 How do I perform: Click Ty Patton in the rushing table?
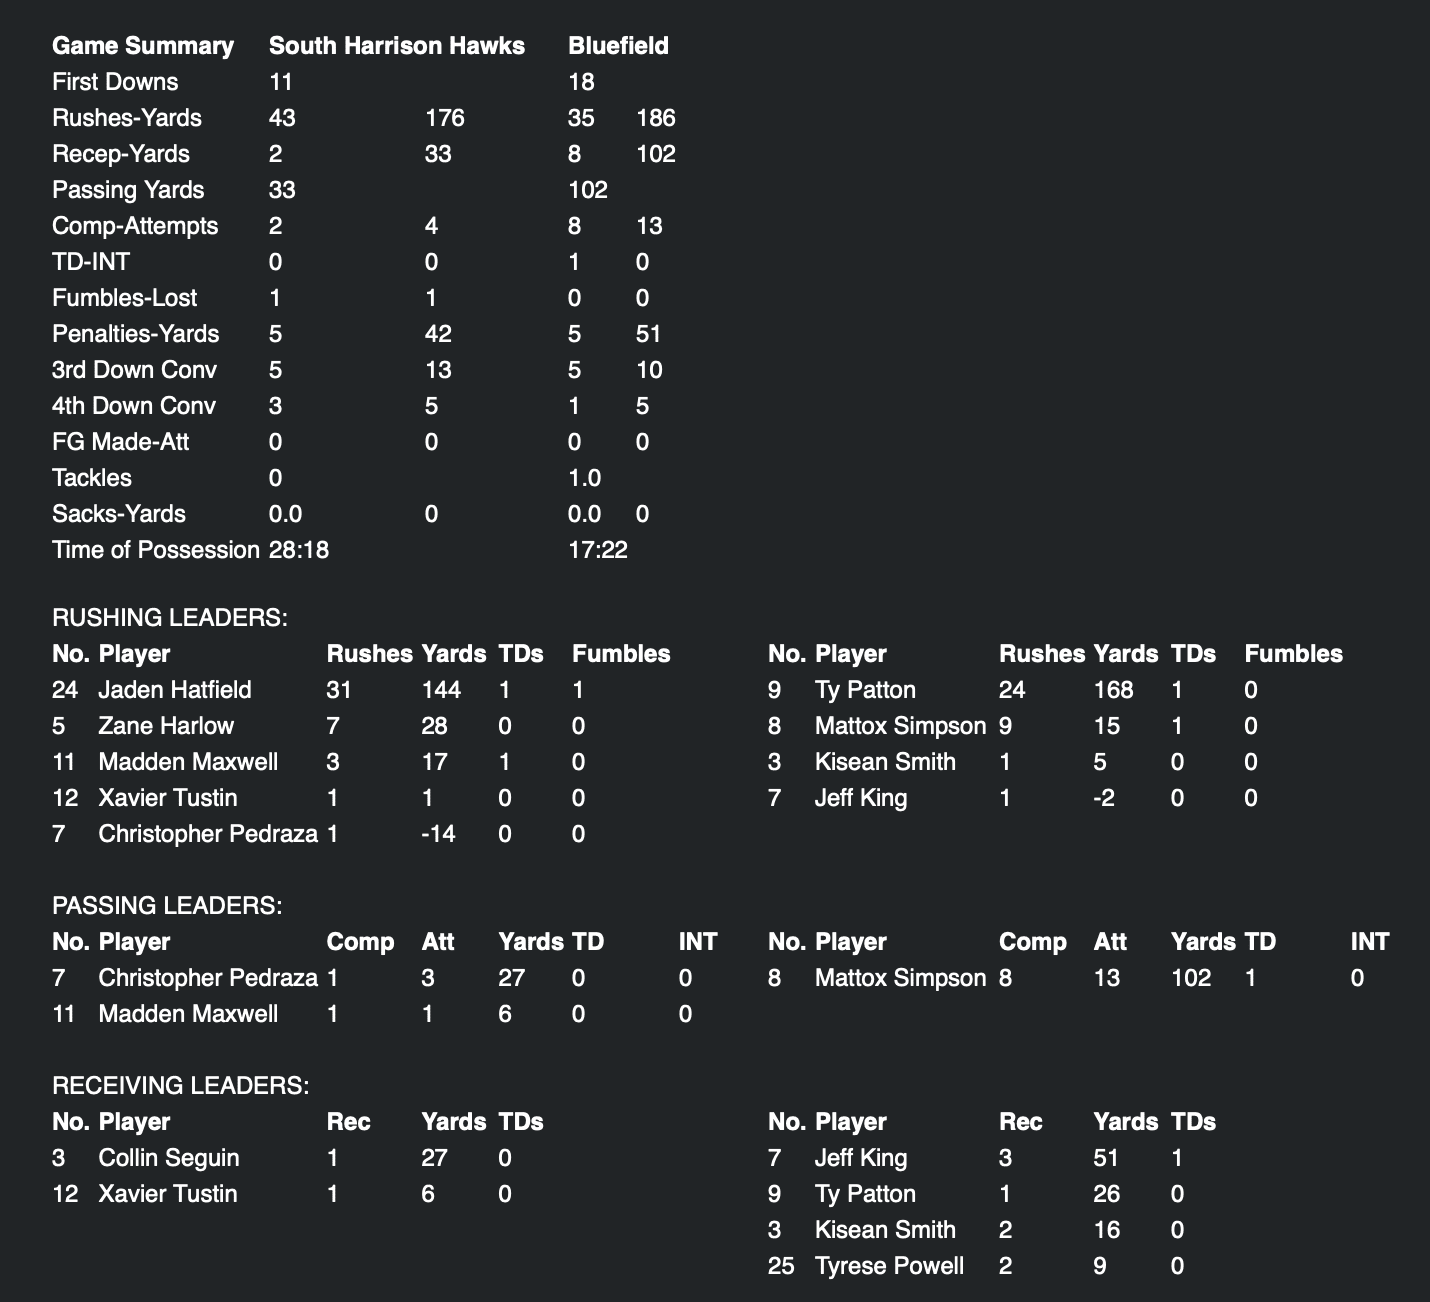865,690
